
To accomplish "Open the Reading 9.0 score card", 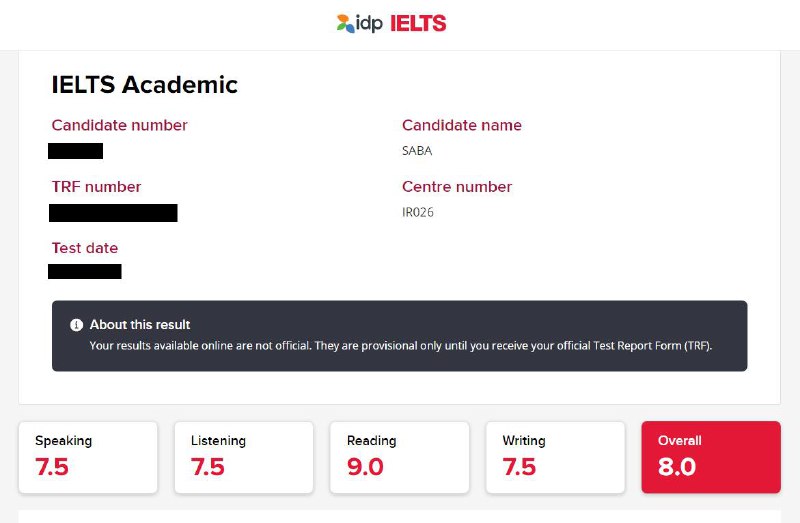I will tap(399, 457).
